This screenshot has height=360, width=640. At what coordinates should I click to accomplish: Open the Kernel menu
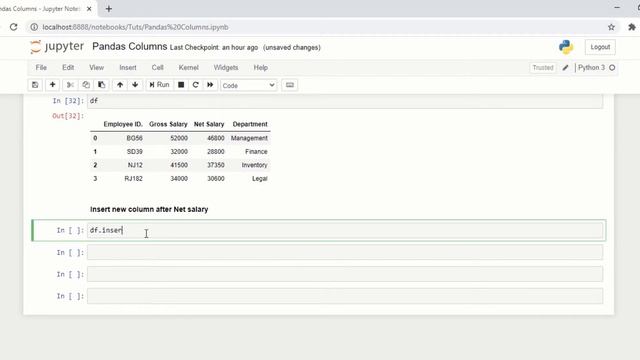coord(189,68)
